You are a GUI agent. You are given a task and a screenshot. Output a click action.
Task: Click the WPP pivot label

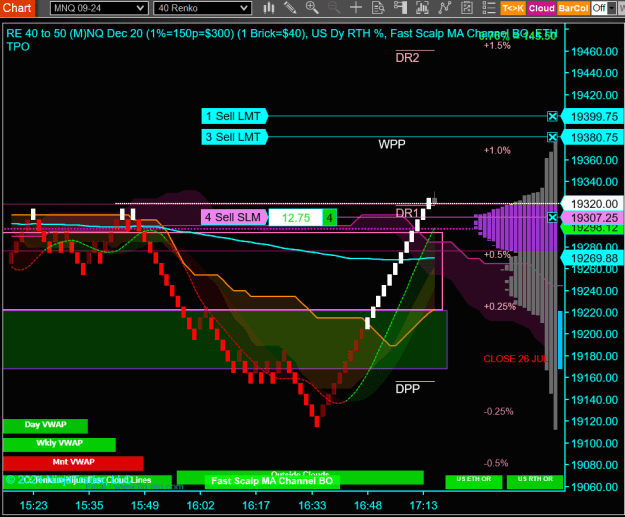[x=392, y=144]
